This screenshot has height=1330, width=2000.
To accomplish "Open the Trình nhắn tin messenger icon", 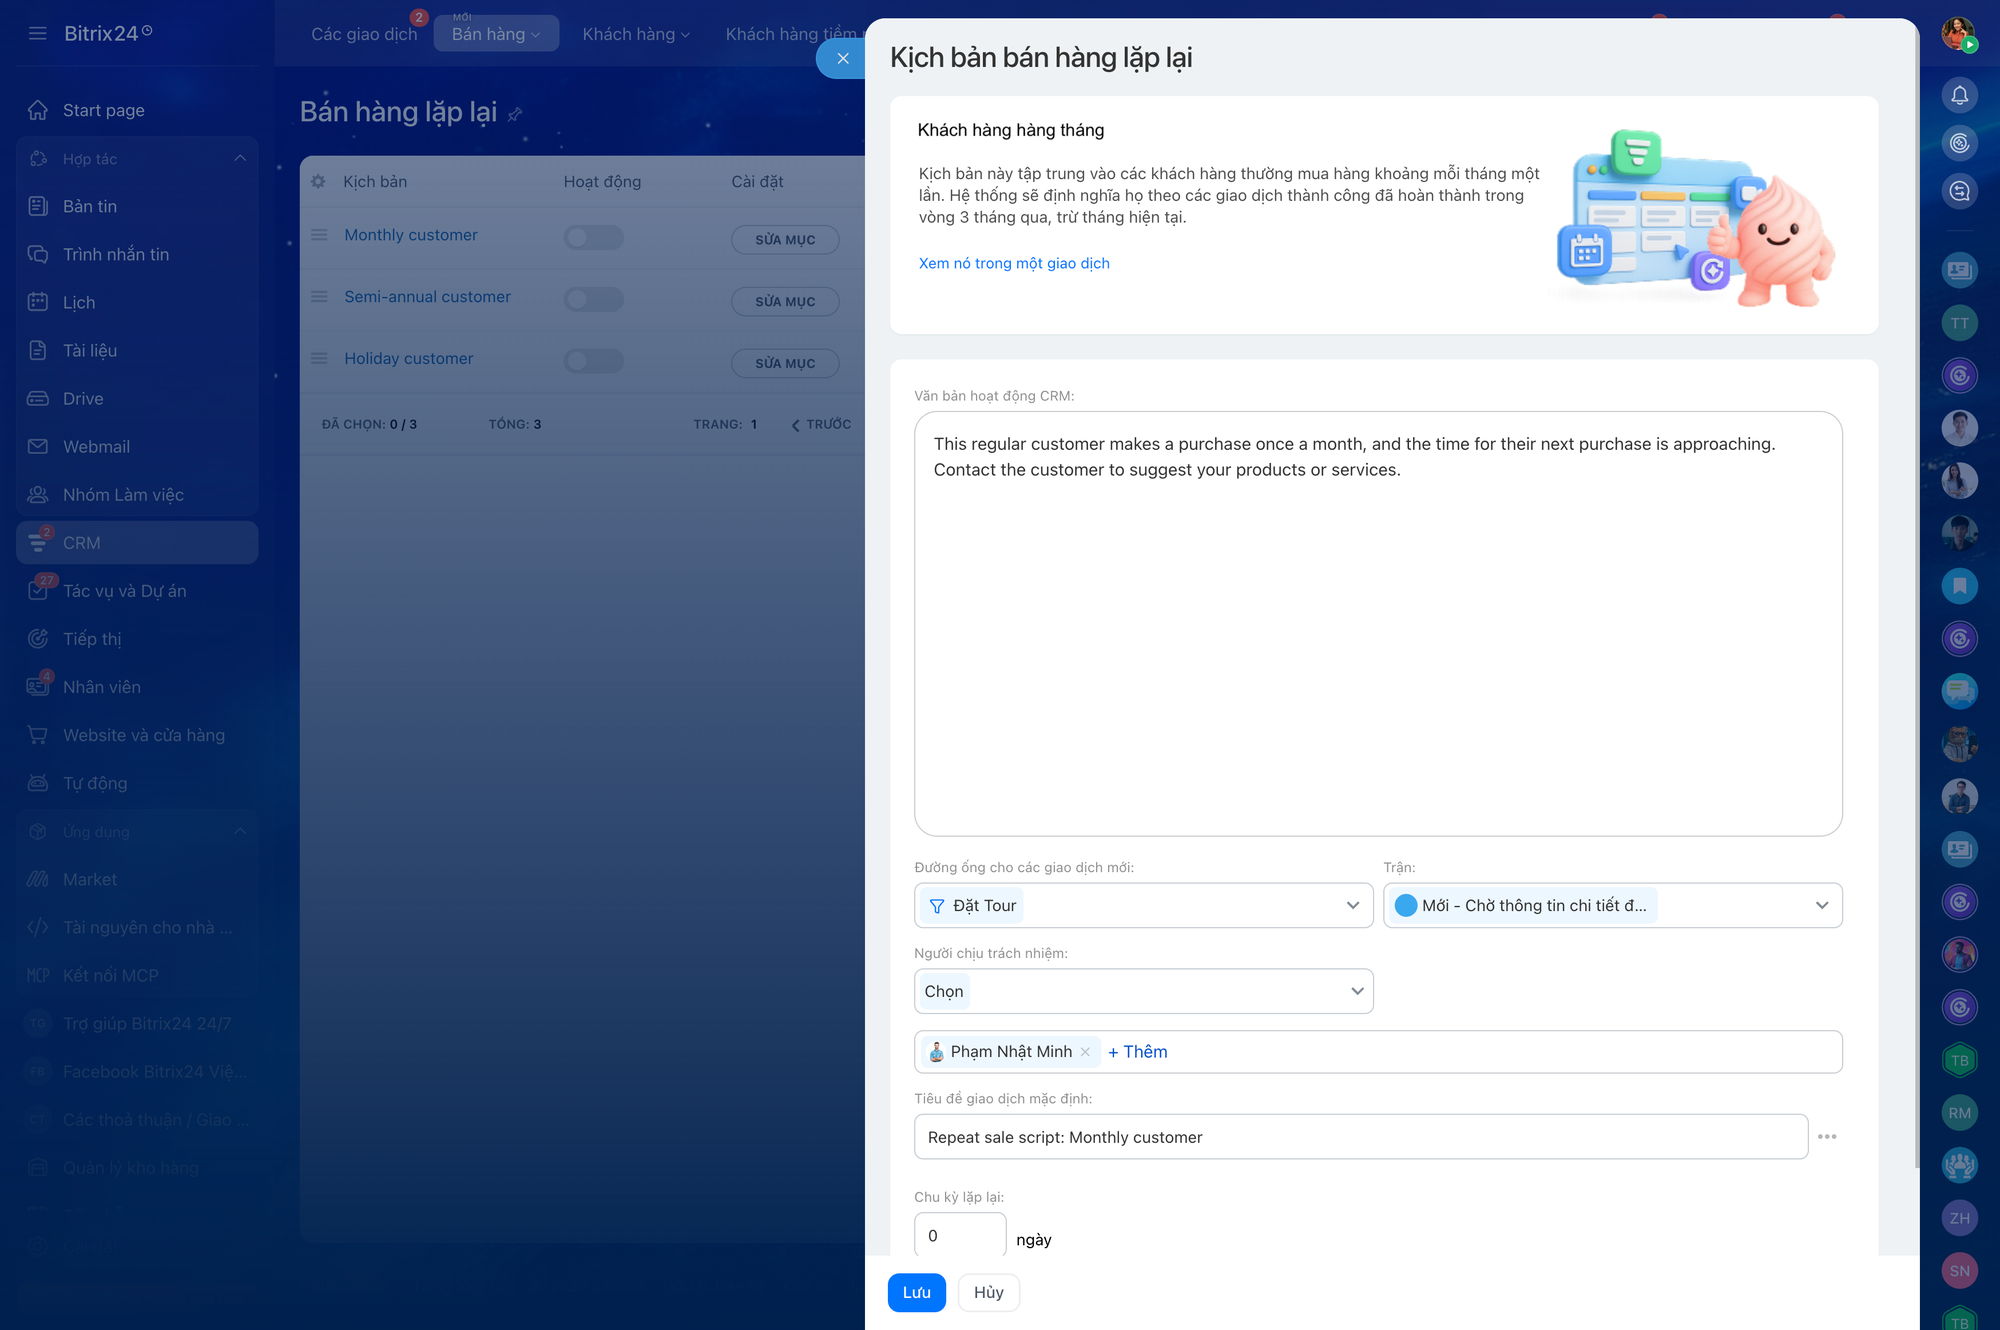I will [x=38, y=254].
